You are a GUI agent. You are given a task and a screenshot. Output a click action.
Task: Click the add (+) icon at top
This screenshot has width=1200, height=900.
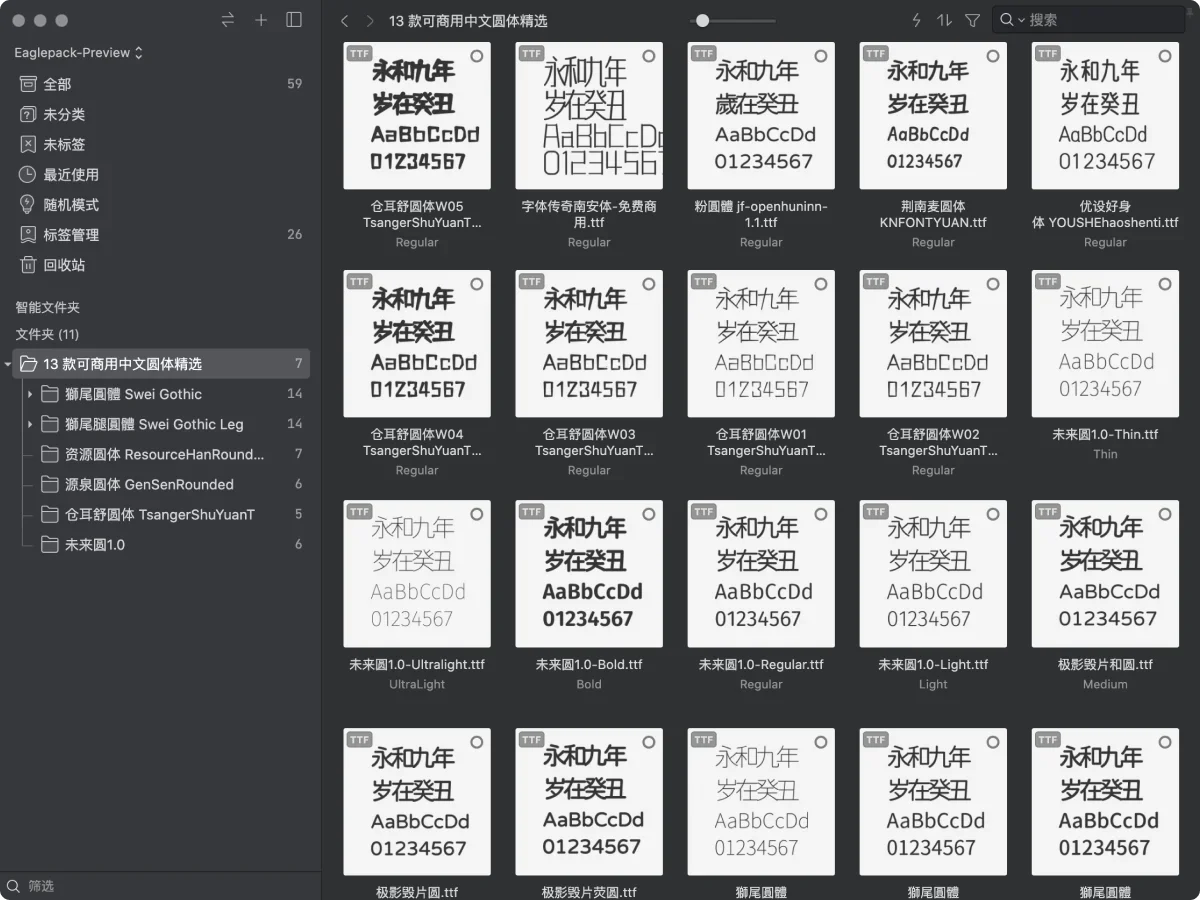click(x=262, y=20)
